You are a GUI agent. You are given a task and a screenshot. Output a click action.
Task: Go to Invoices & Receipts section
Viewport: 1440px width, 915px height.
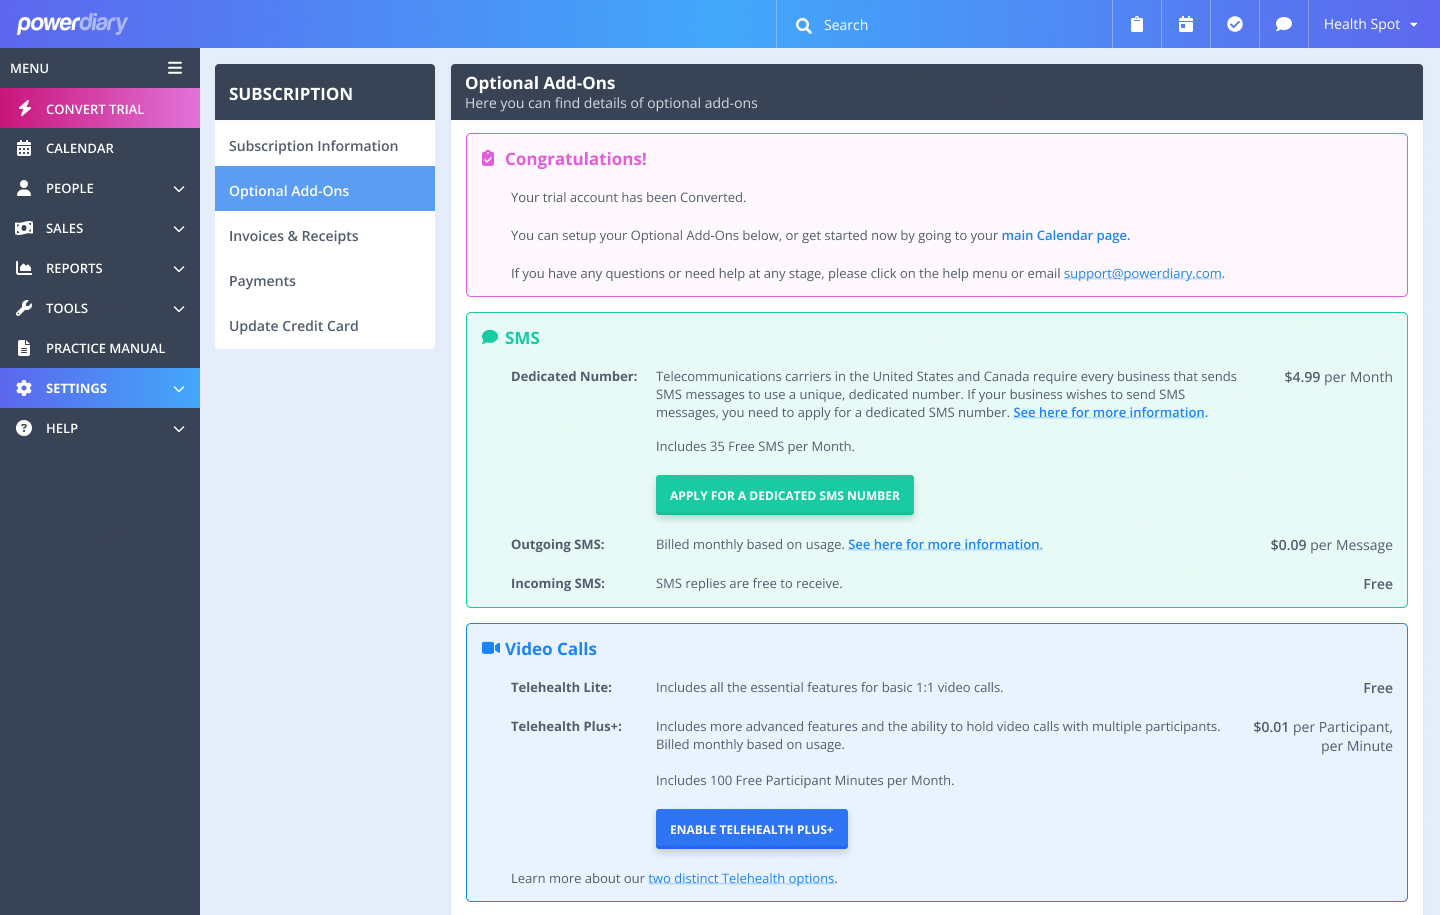click(x=293, y=236)
